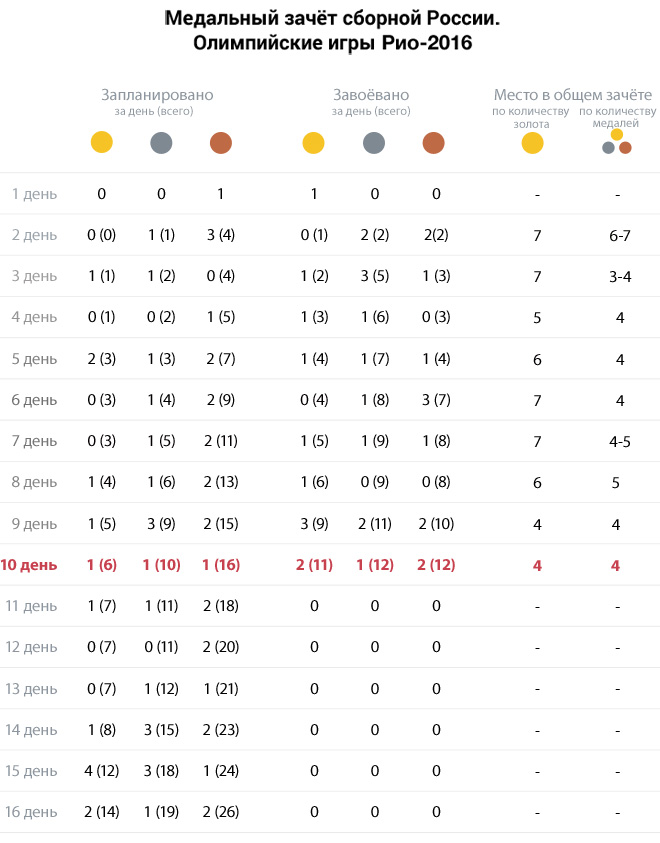Click the gold place '5' in 4 день row
Image resolution: width=660 pixels, height=843 pixels.
(537, 317)
